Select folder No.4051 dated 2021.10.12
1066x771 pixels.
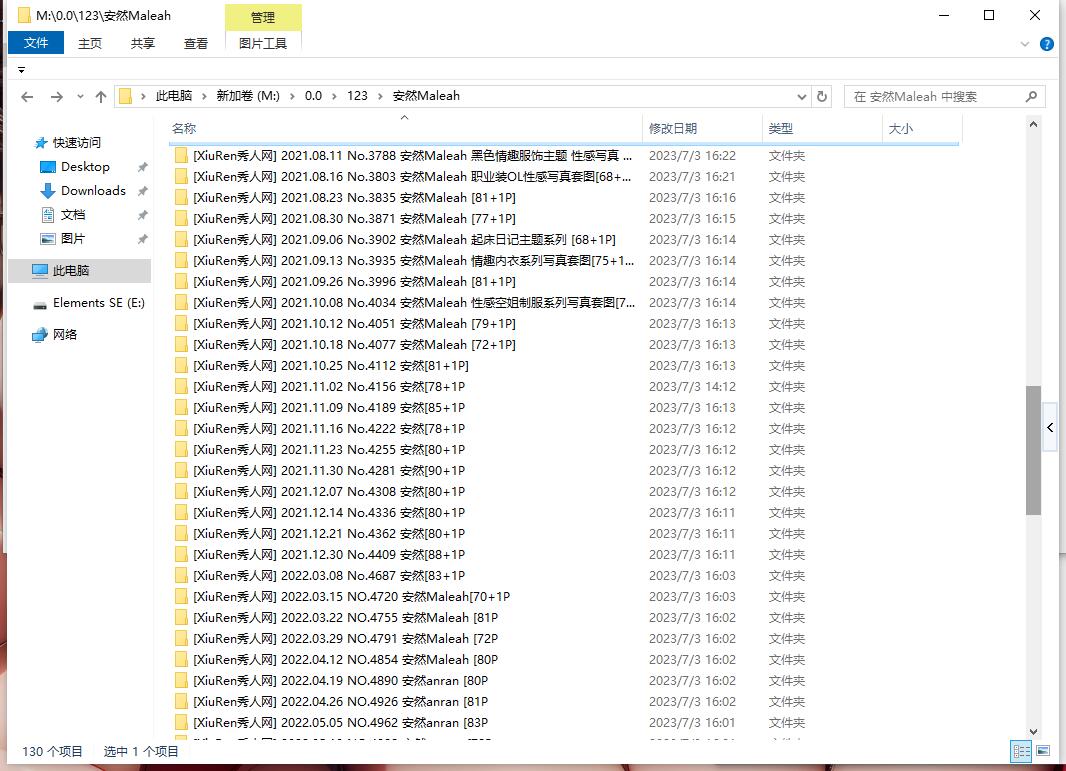[x=564, y=324]
